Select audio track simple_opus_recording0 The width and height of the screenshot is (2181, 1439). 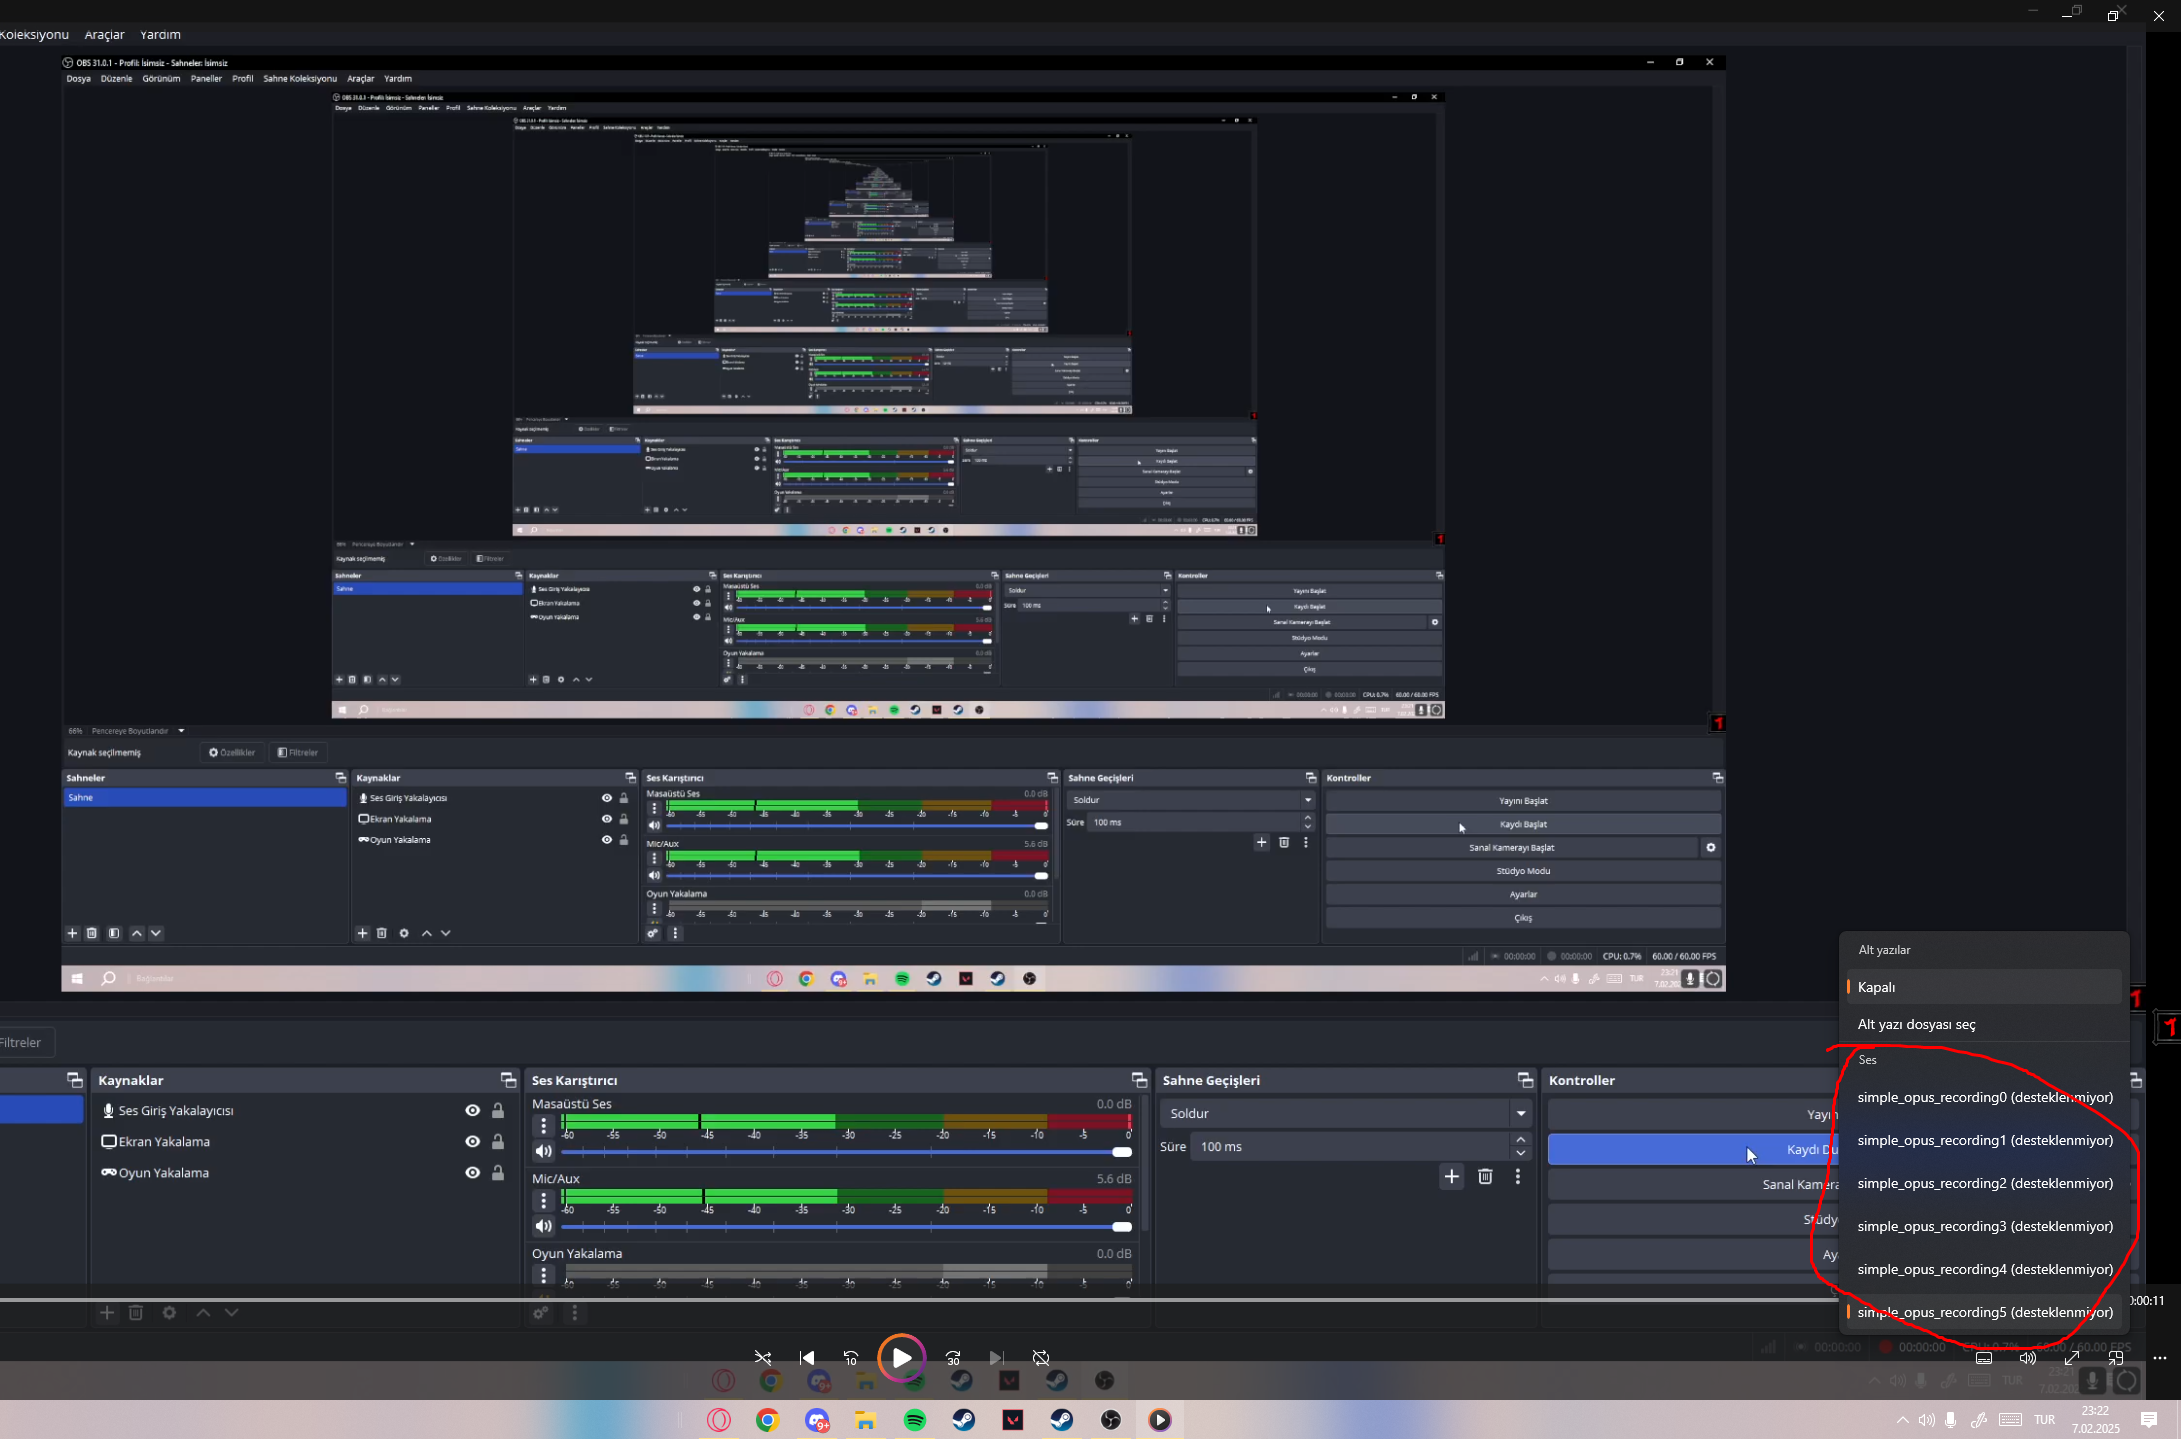[x=1984, y=1097]
